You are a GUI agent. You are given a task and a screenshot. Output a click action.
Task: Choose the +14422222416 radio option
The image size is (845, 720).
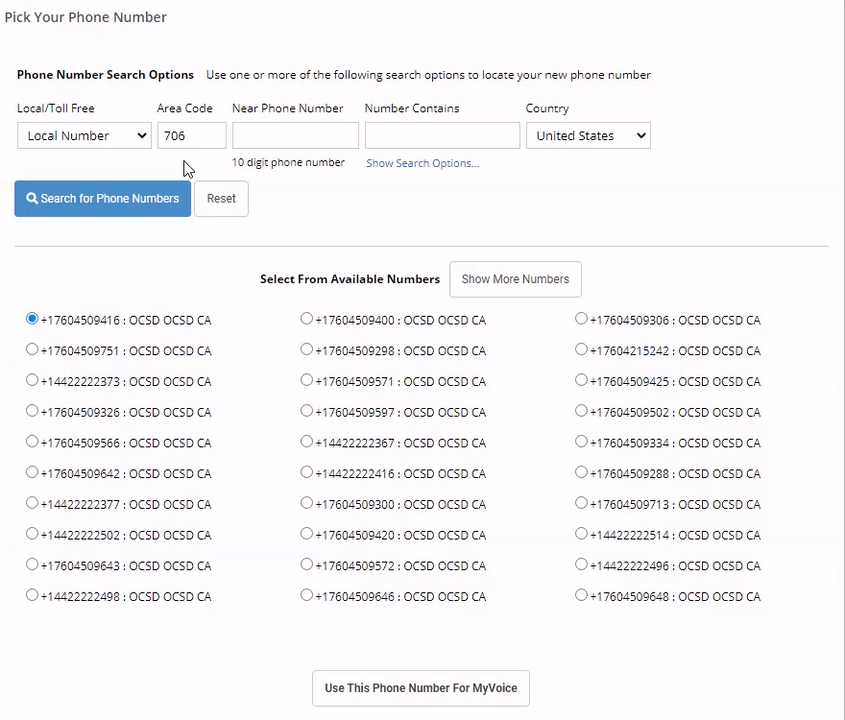coord(307,472)
